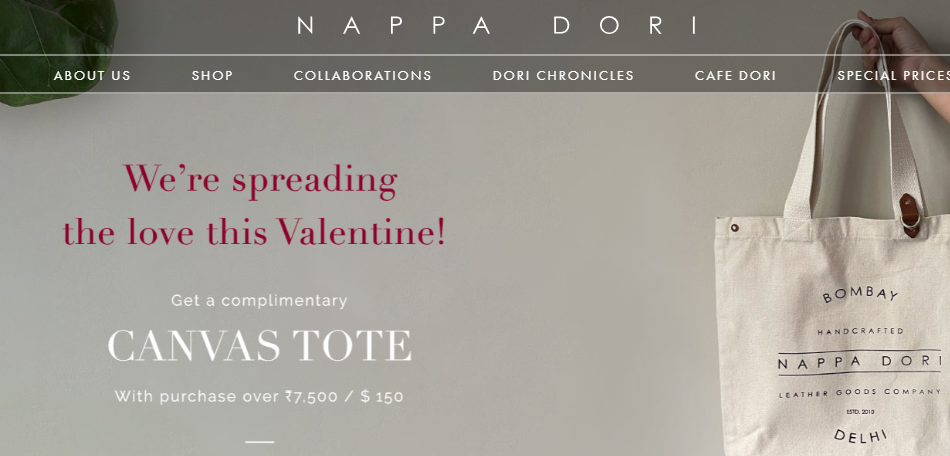Visit the Cafe Dori section
The width and height of the screenshot is (950, 456).
pyautogui.click(x=735, y=76)
